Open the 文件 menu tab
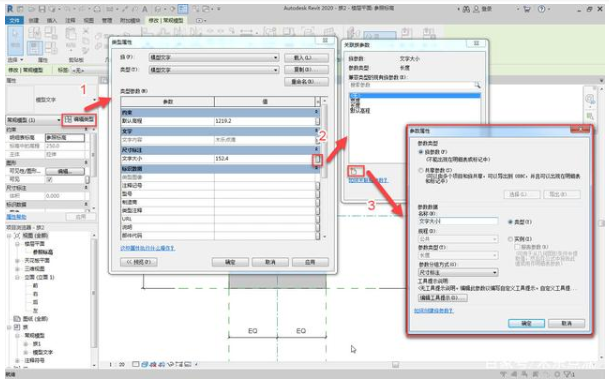 click(x=14, y=20)
